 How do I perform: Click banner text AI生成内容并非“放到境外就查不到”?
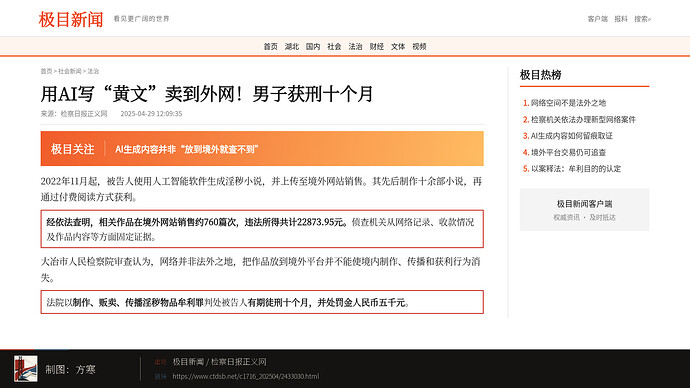pos(187,149)
